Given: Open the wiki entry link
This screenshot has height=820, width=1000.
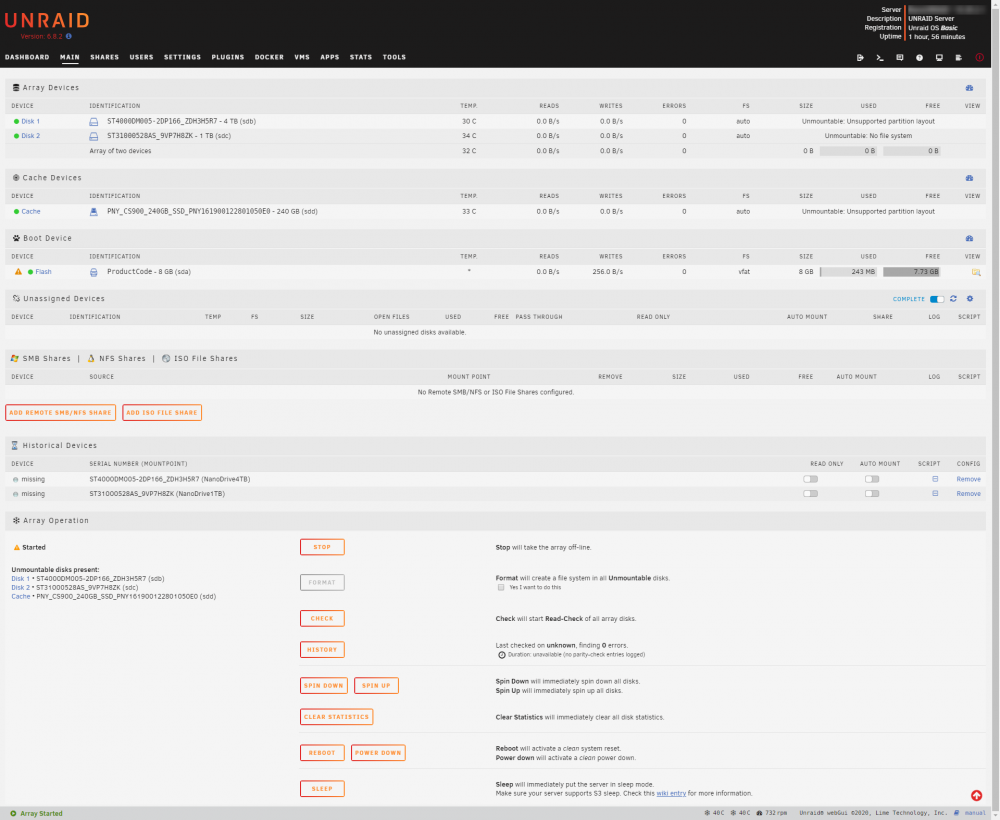Looking at the screenshot, I should pos(671,793).
